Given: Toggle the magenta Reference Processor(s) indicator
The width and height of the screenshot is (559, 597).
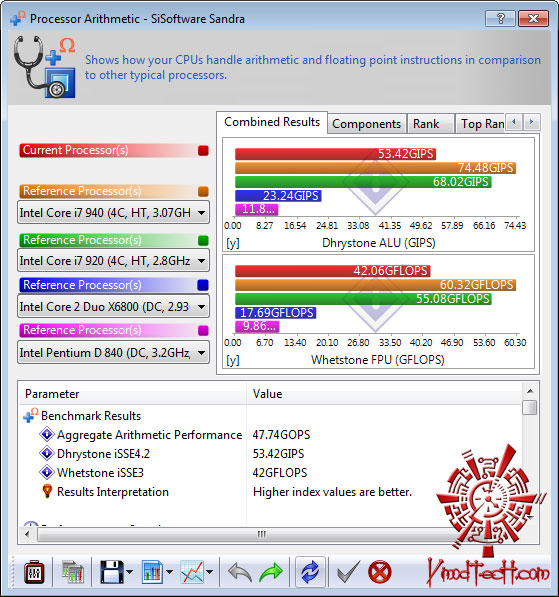Looking at the screenshot, I should click(203, 330).
